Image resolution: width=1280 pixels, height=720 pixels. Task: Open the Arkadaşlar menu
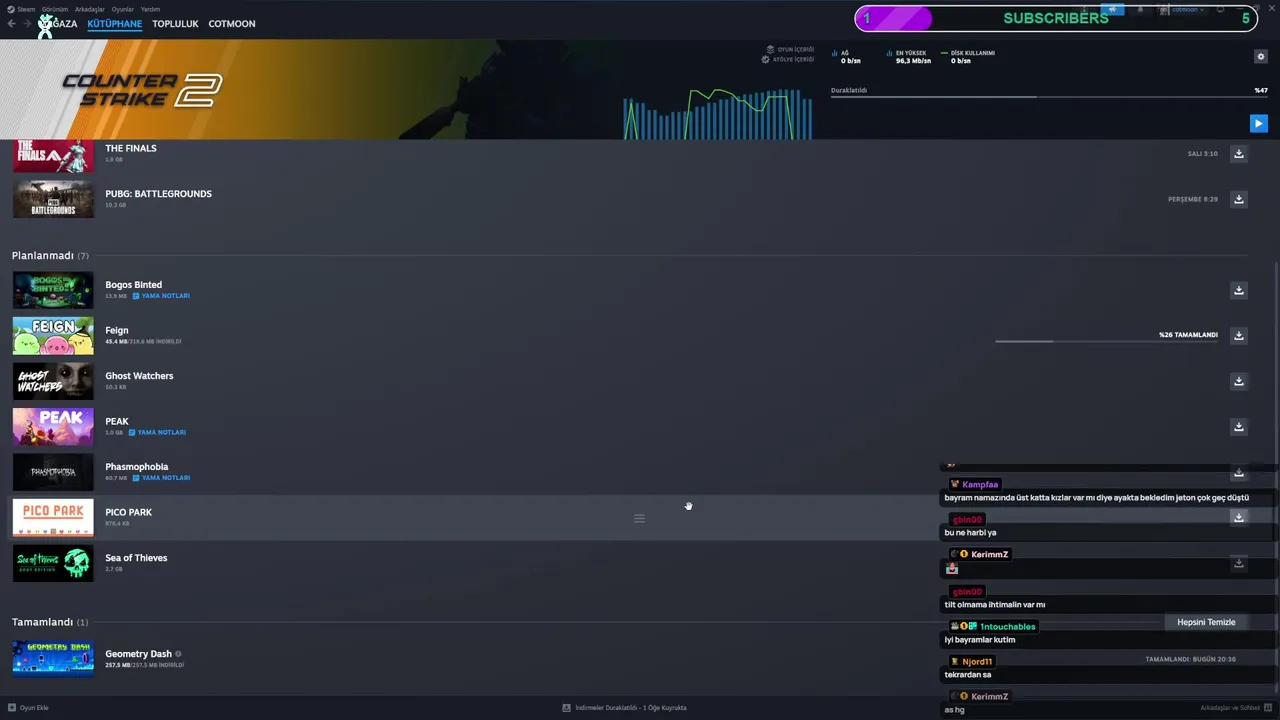(90, 9)
